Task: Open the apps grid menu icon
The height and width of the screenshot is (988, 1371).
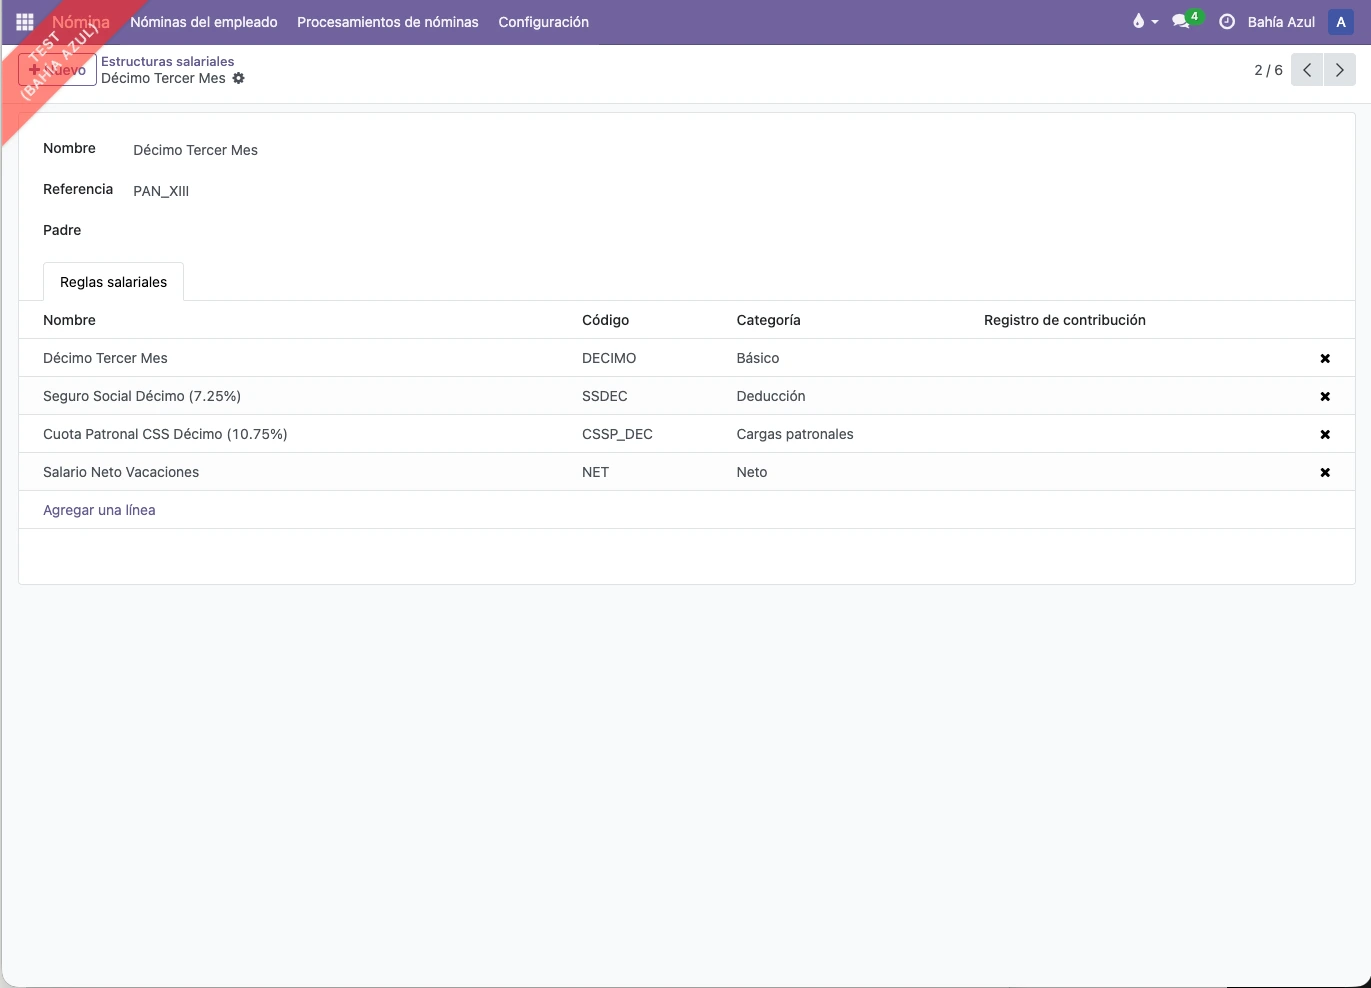Action: click(25, 22)
